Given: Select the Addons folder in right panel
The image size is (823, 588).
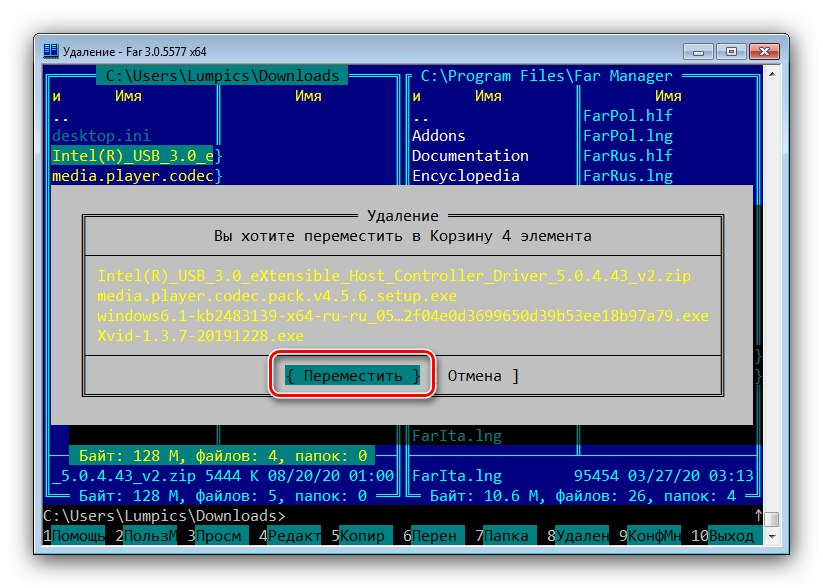Looking at the screenshot, I should coord(438,135).
